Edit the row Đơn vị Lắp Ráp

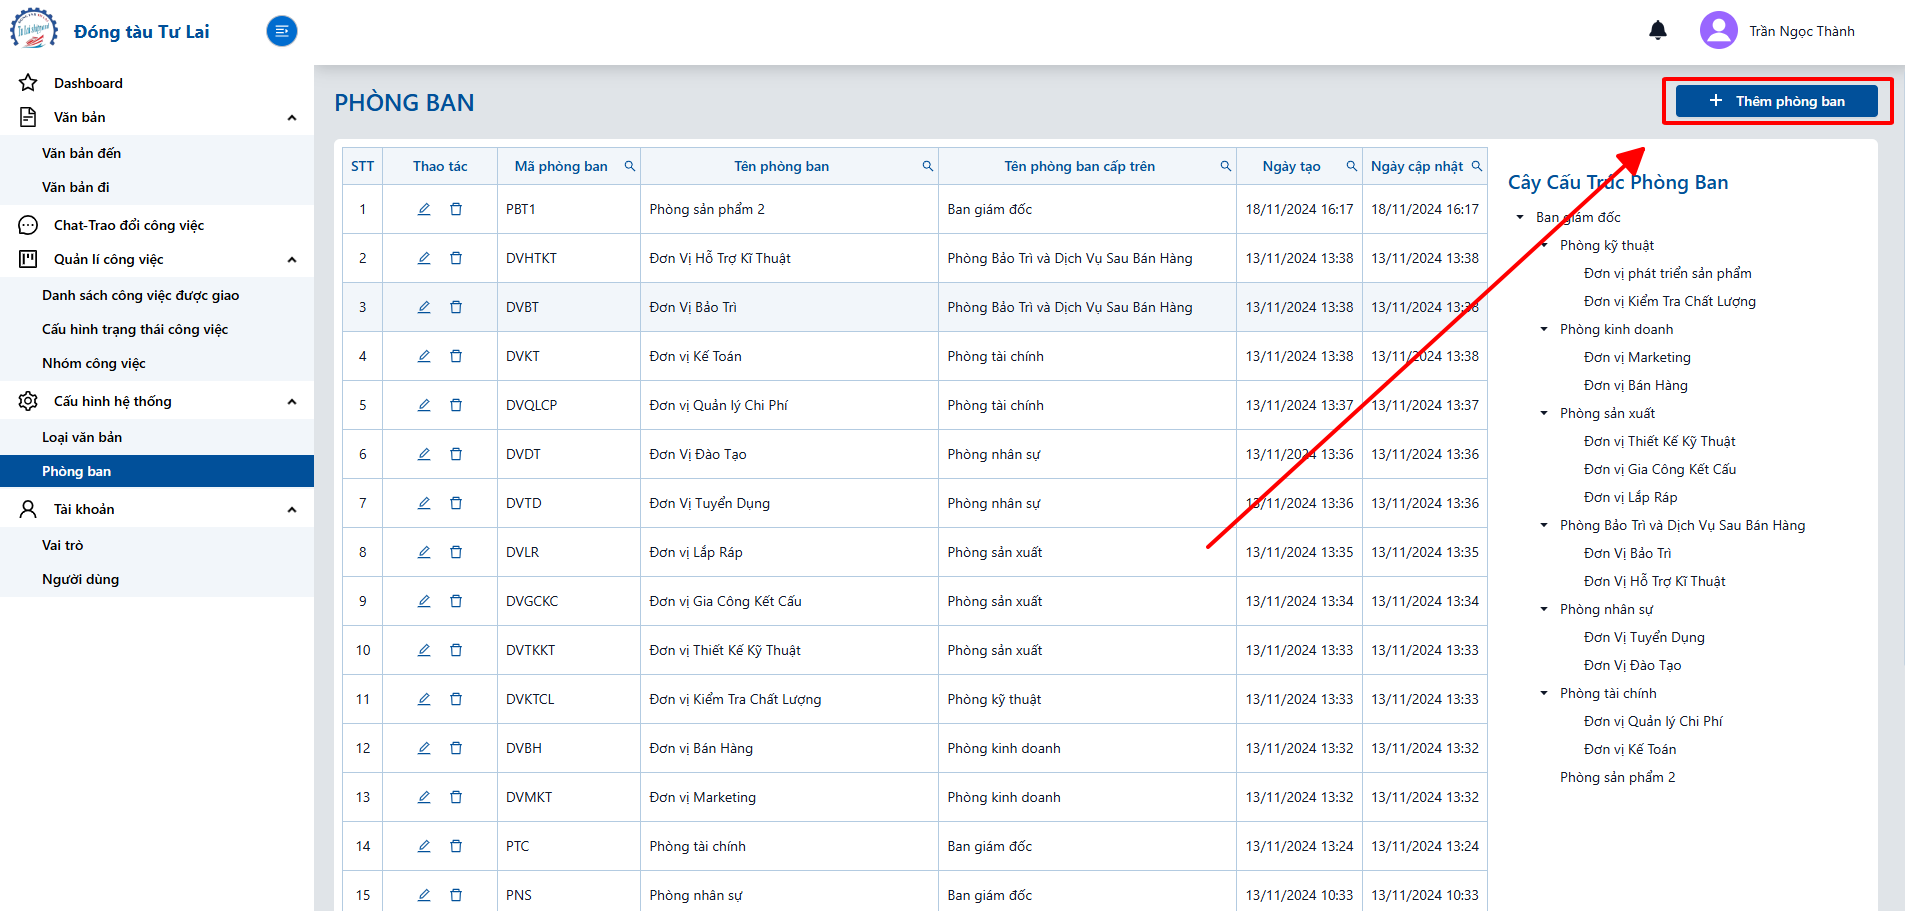pos(424,552)
